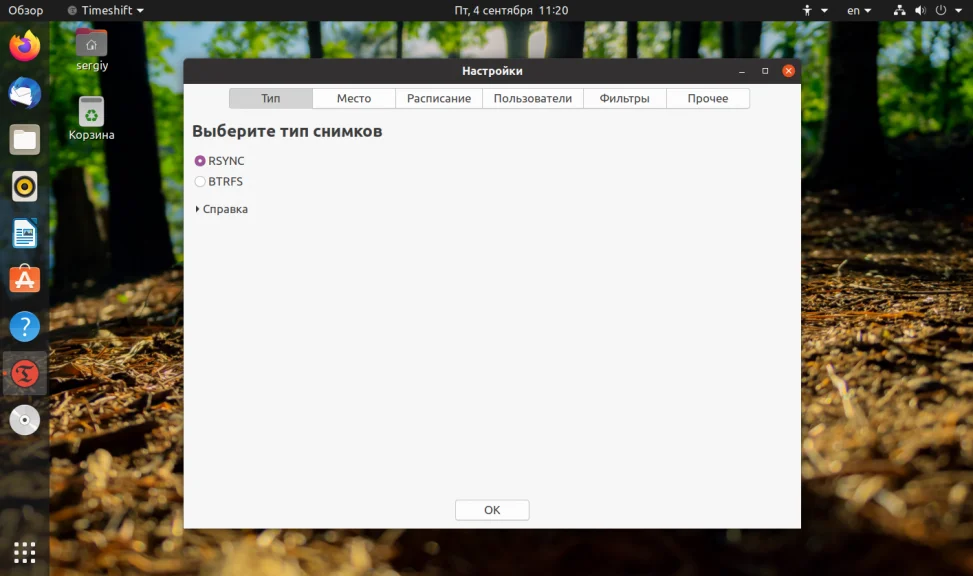Switch to the Тип tab
Viewport: 973px width, 576px height.
(x=271, y=99)
